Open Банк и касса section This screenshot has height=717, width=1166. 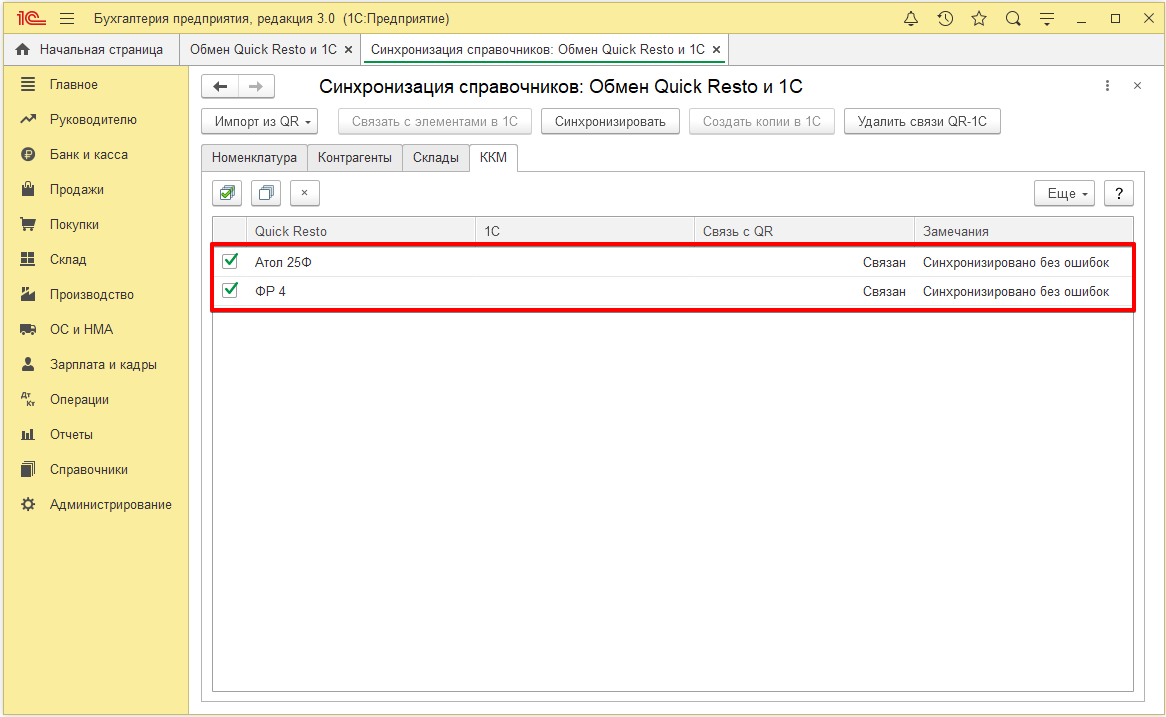pyautogui.click(x=88, y=155)
